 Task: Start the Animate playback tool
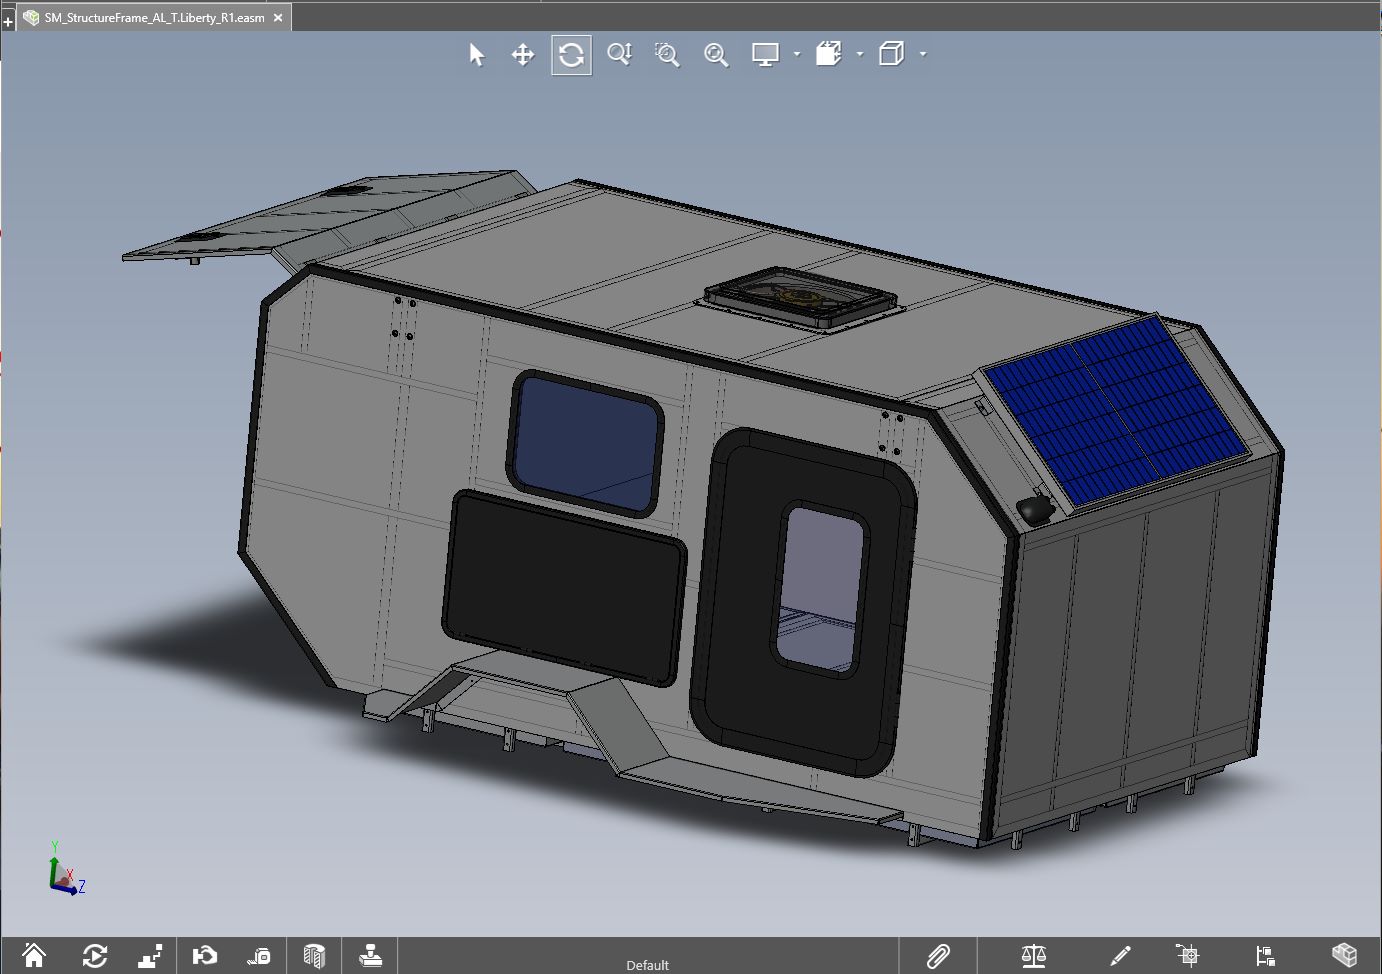(95, 956)
